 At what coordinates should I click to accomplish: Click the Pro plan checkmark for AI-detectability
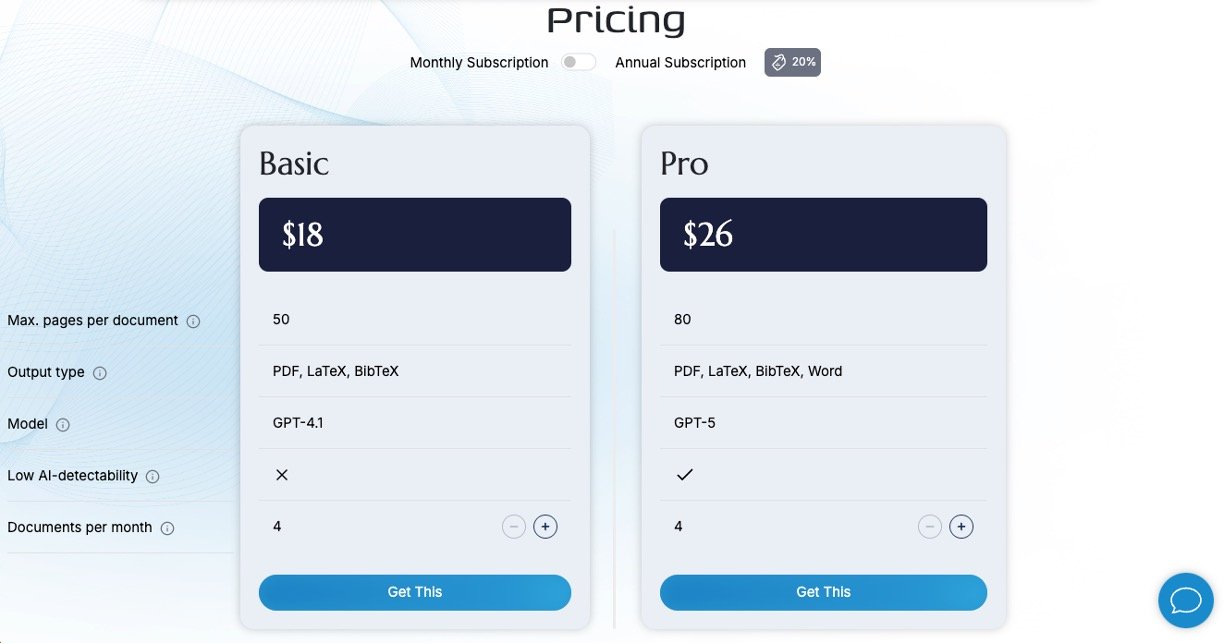[685, 475]
